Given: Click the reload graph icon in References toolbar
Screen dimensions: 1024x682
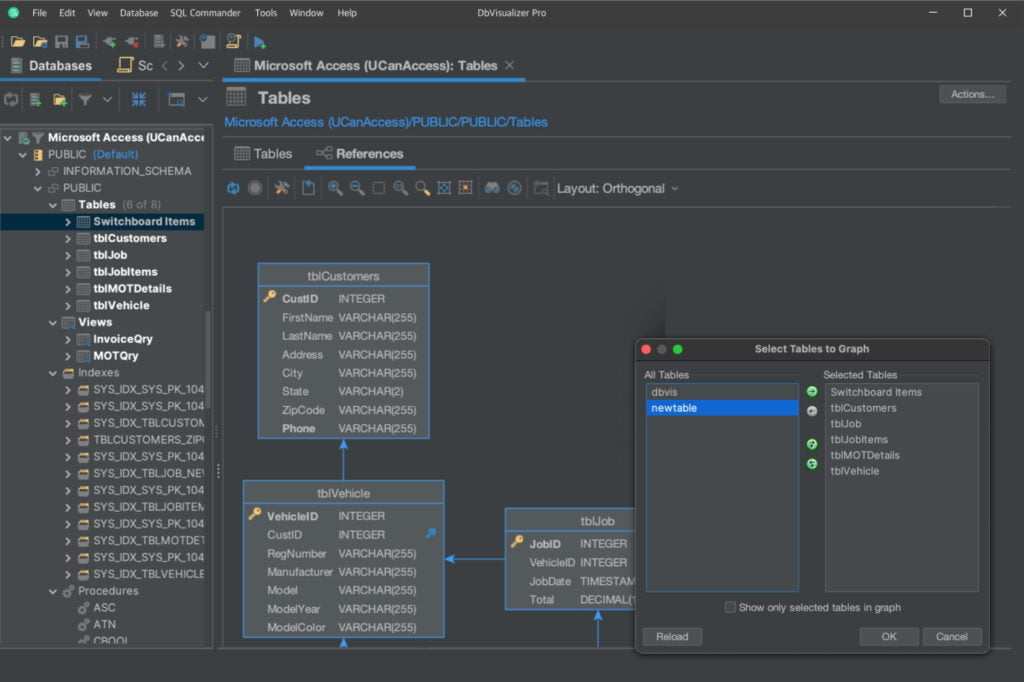Looking at the screenshot, I should click(233, 188).
